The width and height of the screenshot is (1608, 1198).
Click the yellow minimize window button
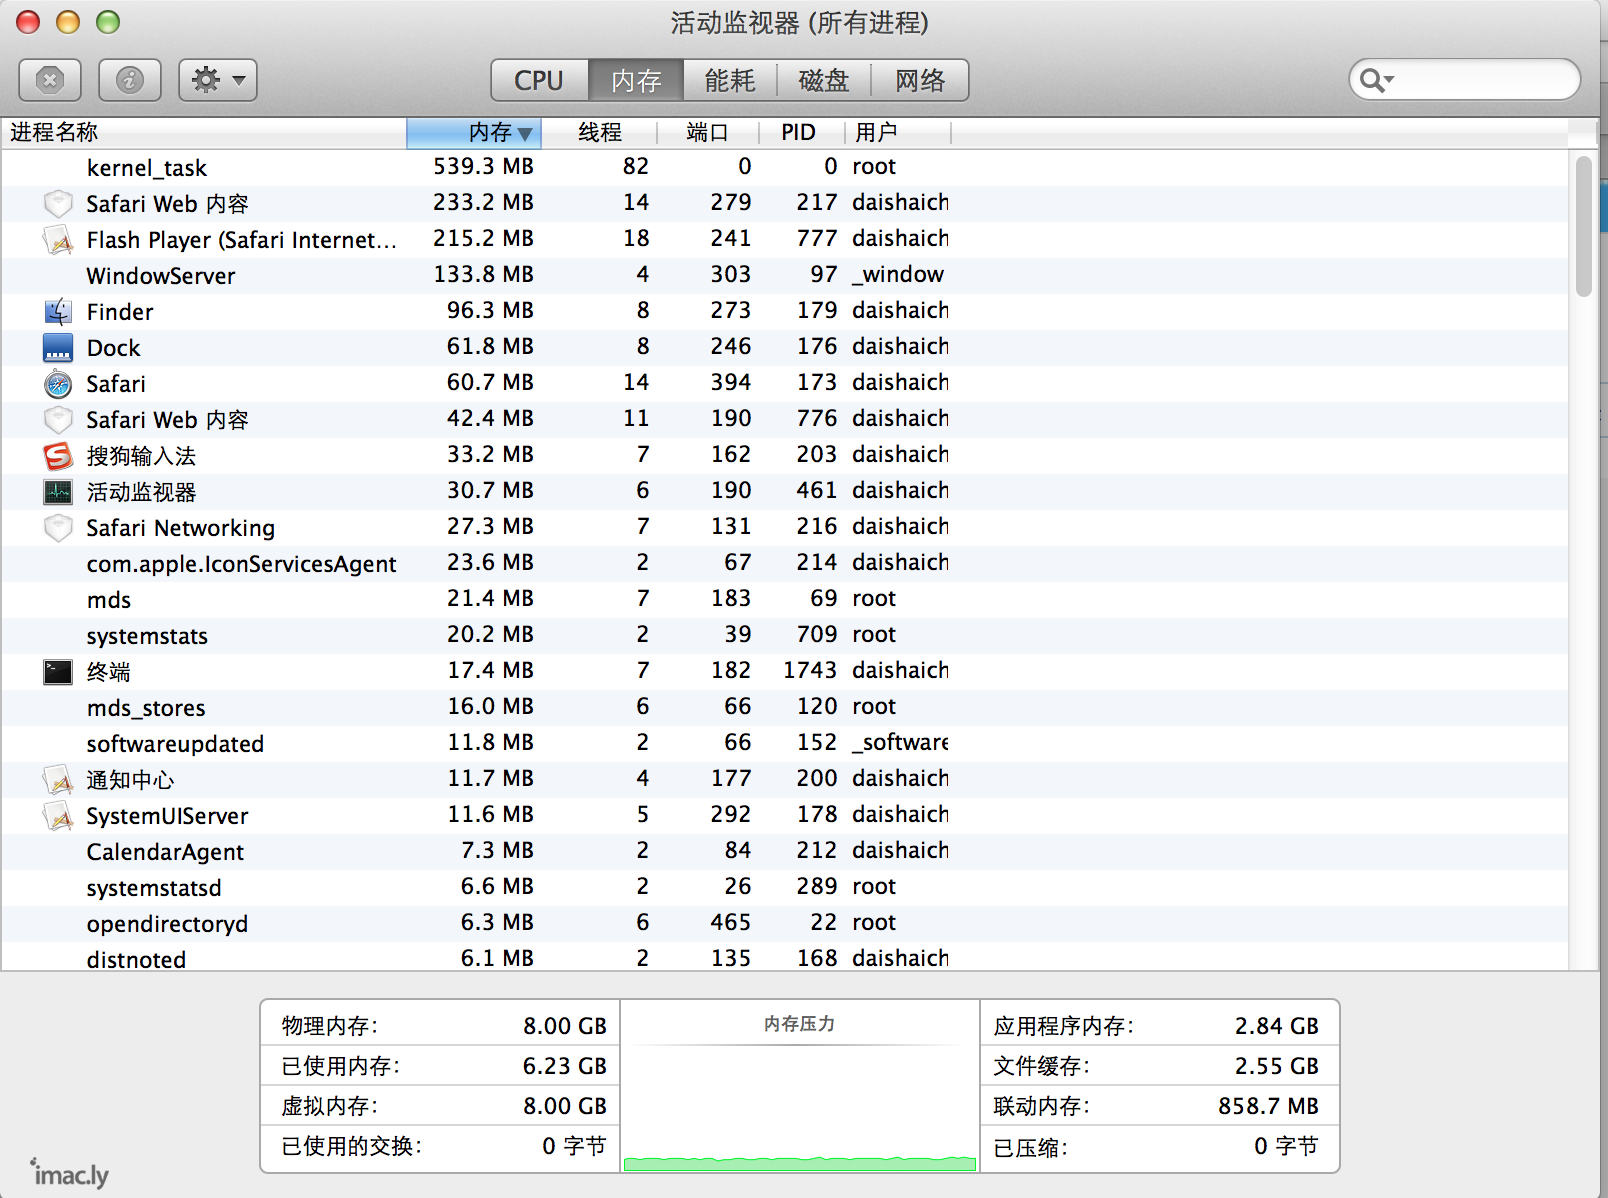(x=68, y=22)
